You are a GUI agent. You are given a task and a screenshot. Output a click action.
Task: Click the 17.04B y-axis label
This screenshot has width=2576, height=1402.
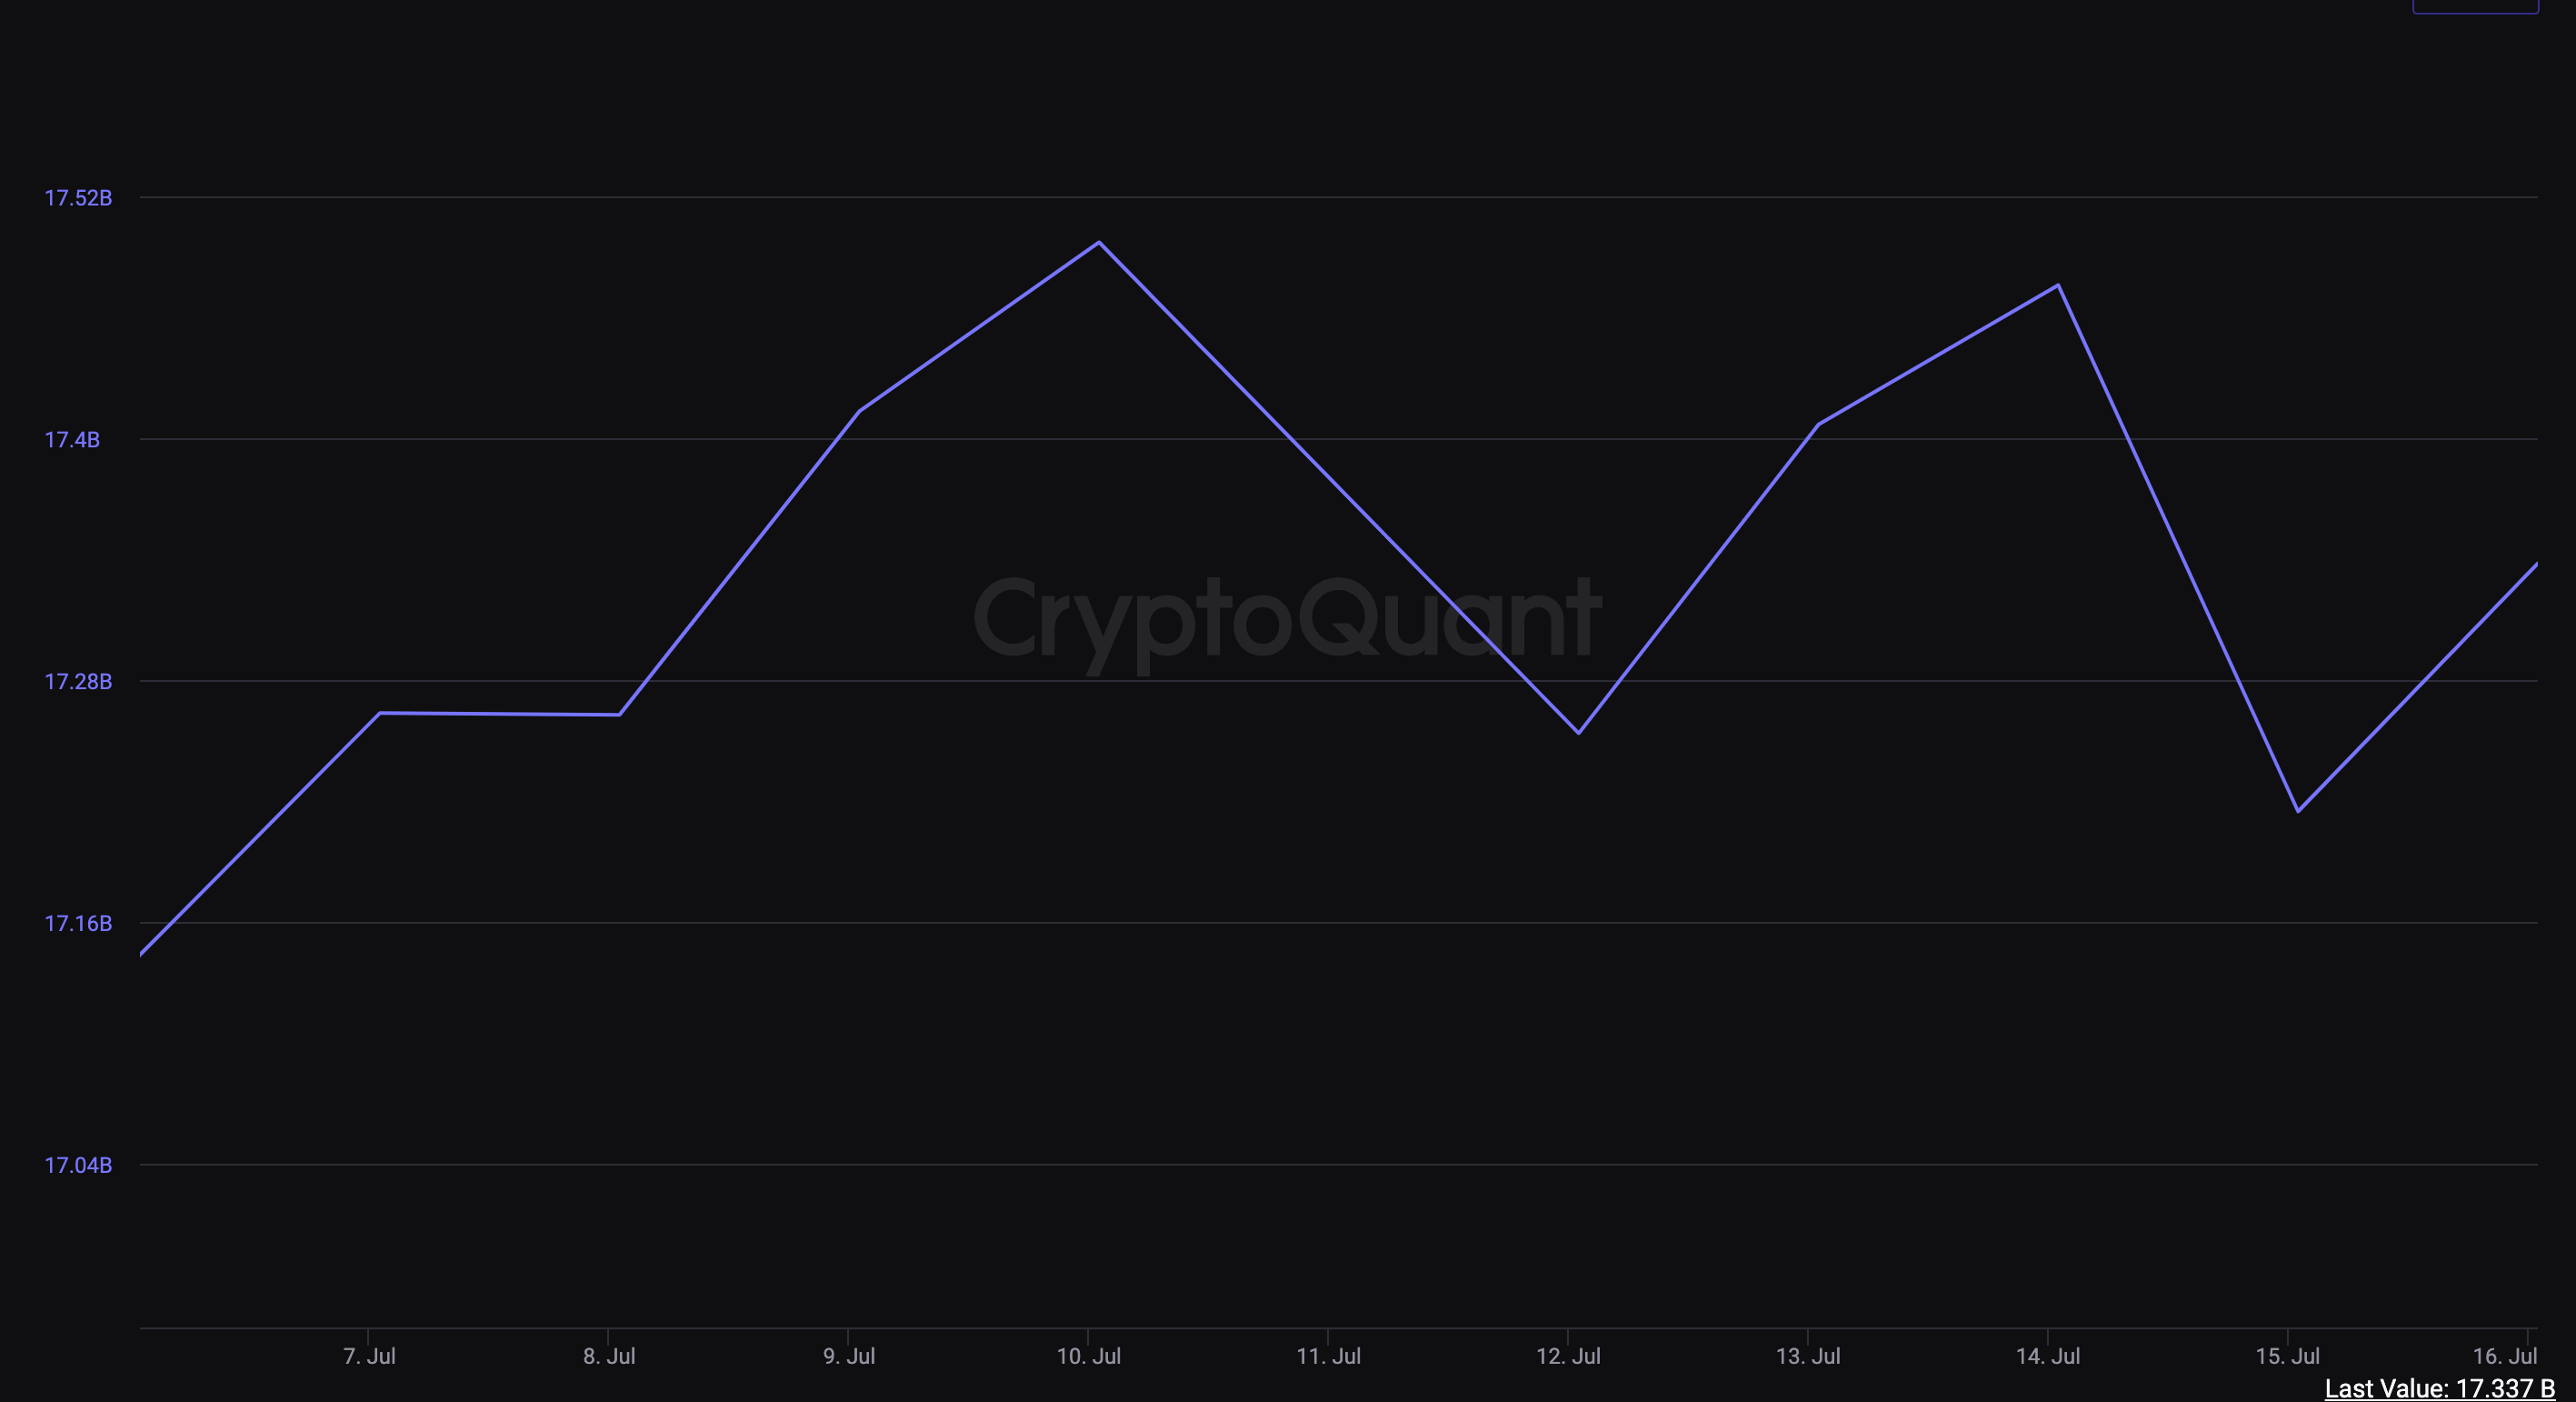click(x=78, y=1166)
